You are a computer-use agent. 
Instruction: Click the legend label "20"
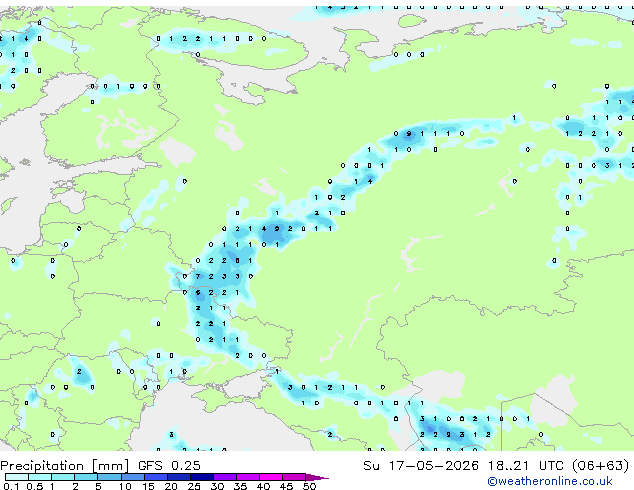tap(171, 486)
